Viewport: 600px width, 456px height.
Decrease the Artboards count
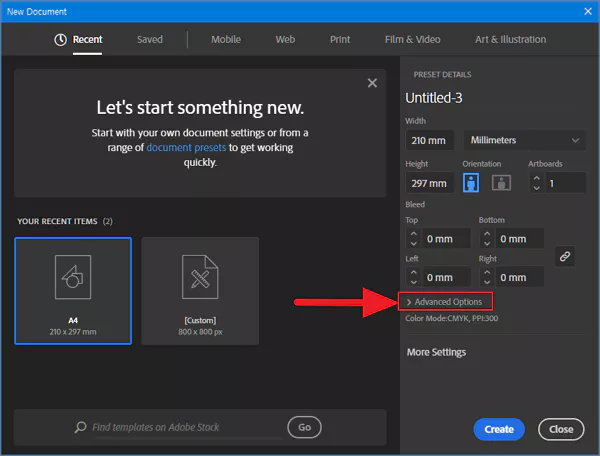pyautogui.click(x=536, y=188)
